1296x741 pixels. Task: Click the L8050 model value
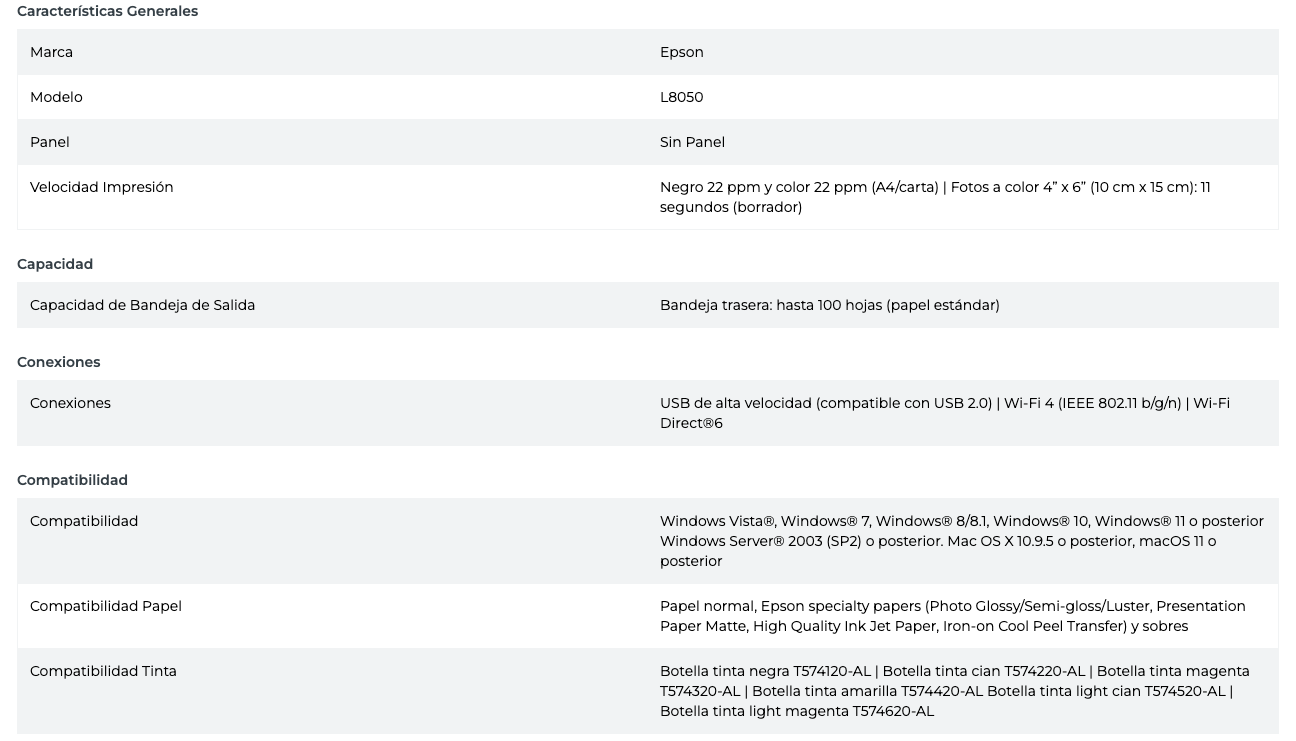pos(681,97)
